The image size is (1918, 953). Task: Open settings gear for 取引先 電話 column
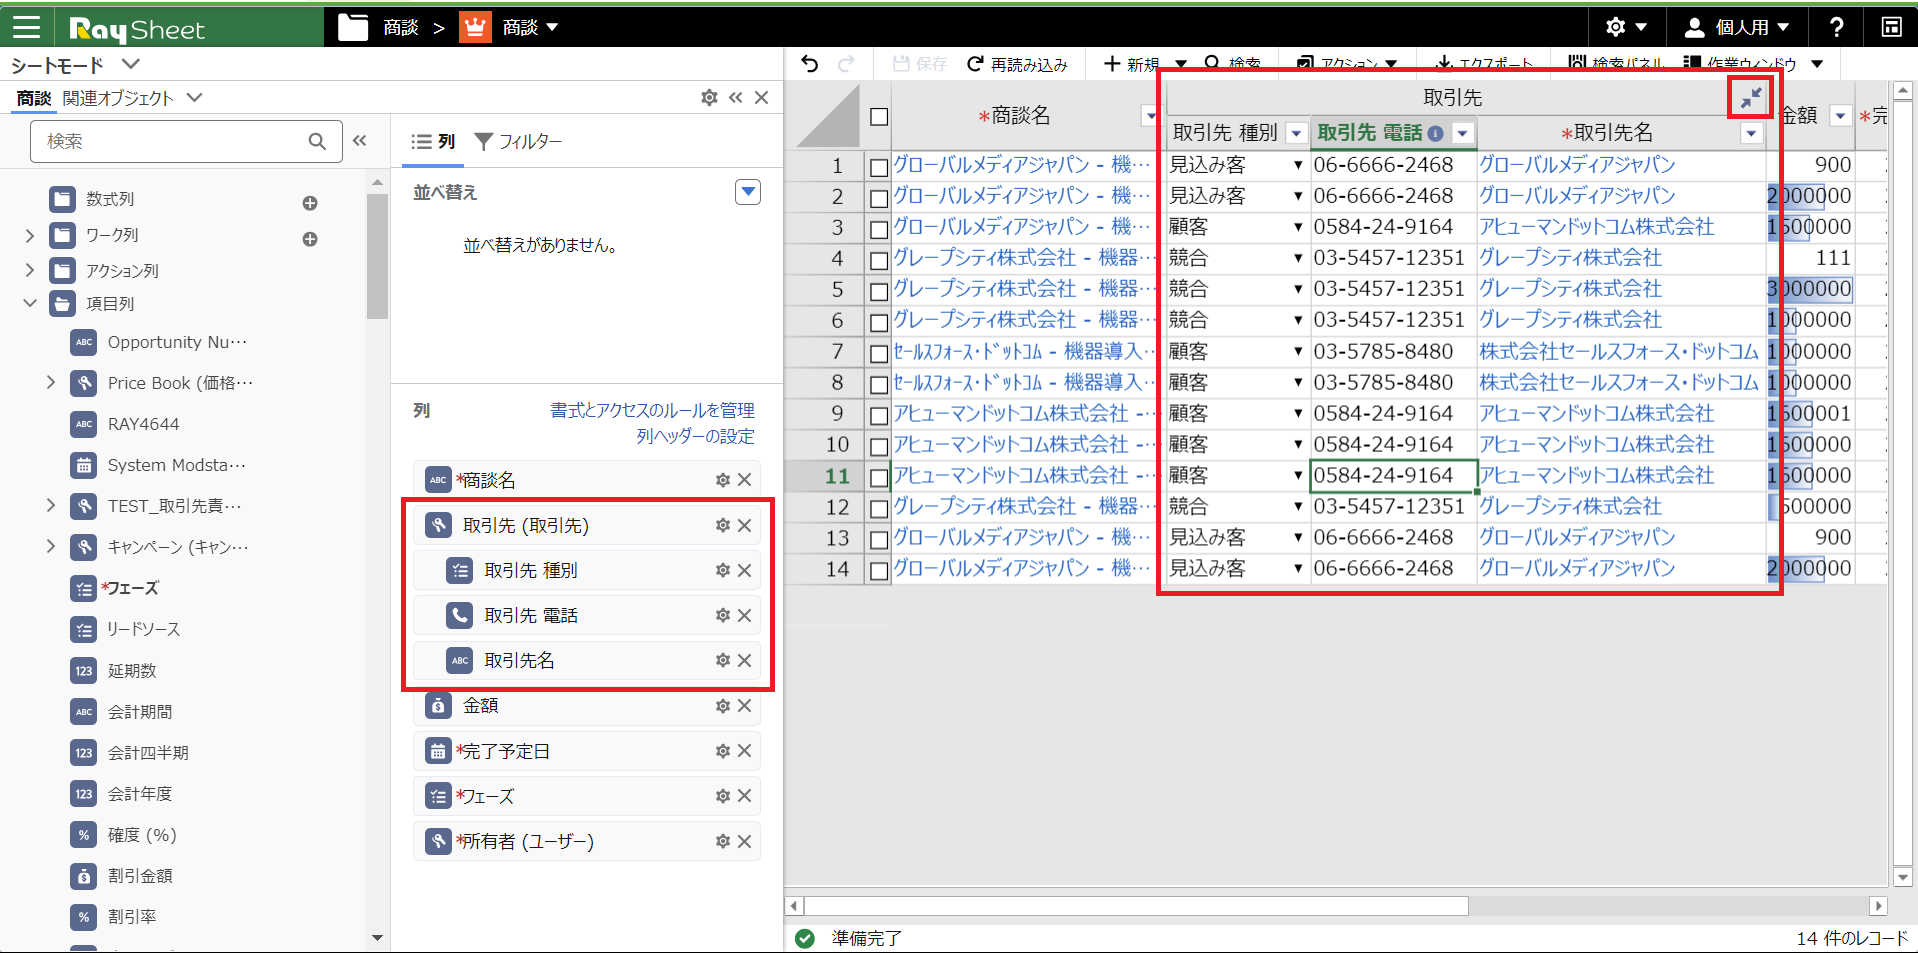point(723,615)
